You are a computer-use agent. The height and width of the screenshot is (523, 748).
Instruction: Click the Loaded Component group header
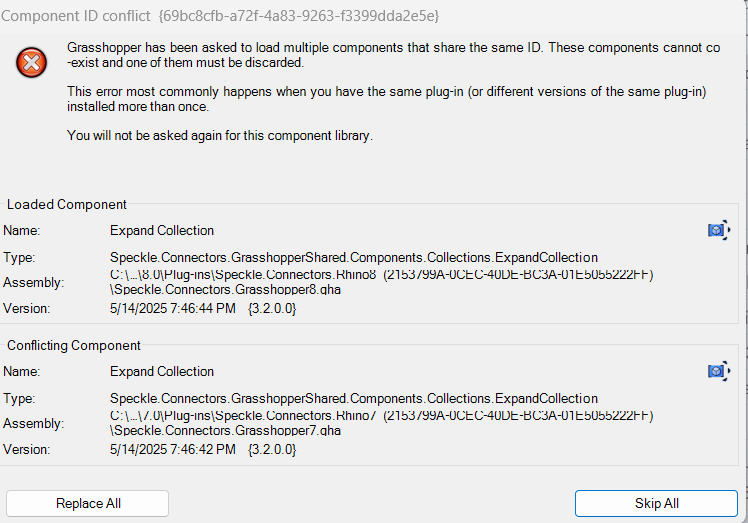pos(67,204)
